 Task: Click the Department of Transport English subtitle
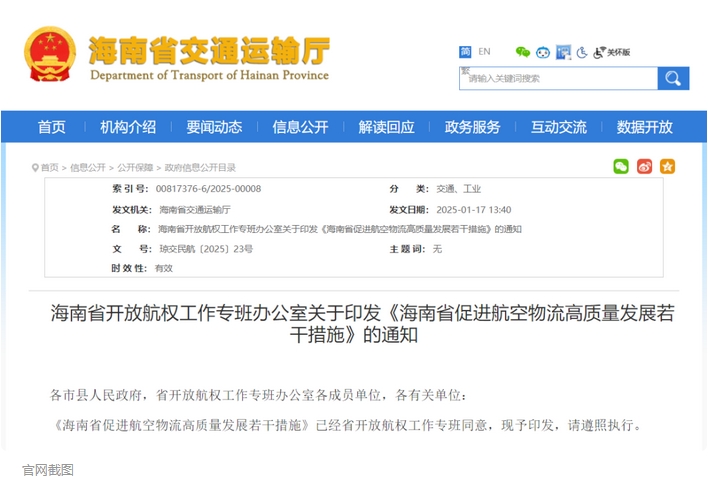coord(210,75)
